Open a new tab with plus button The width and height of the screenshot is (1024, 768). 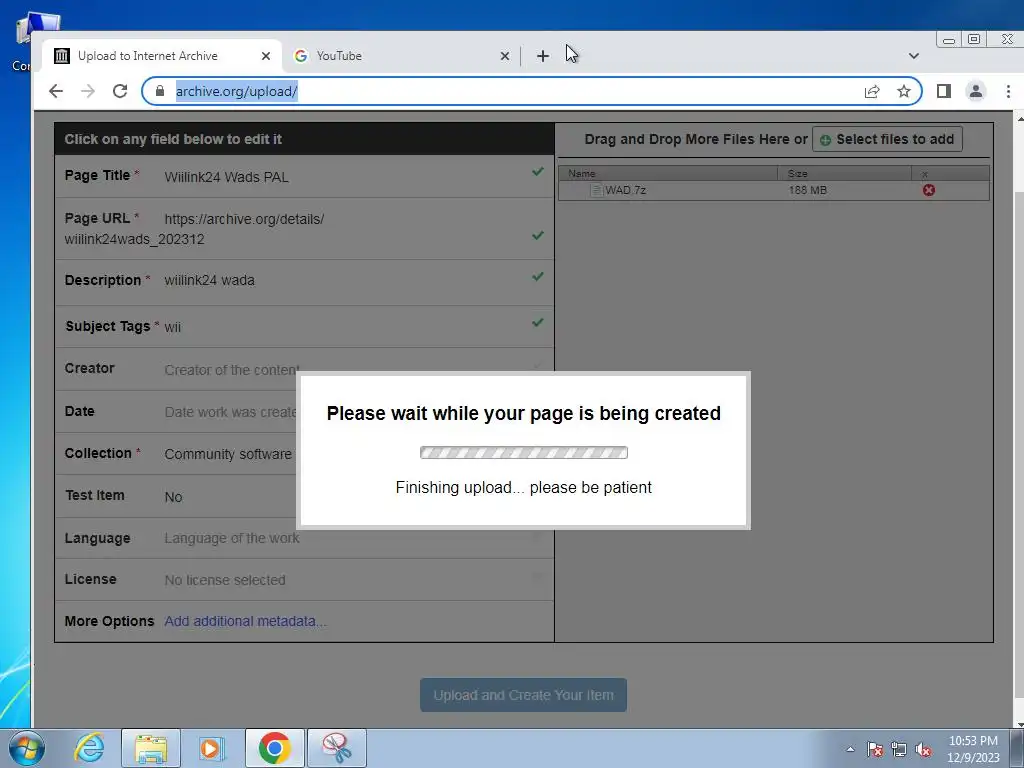tap(543, 56)
